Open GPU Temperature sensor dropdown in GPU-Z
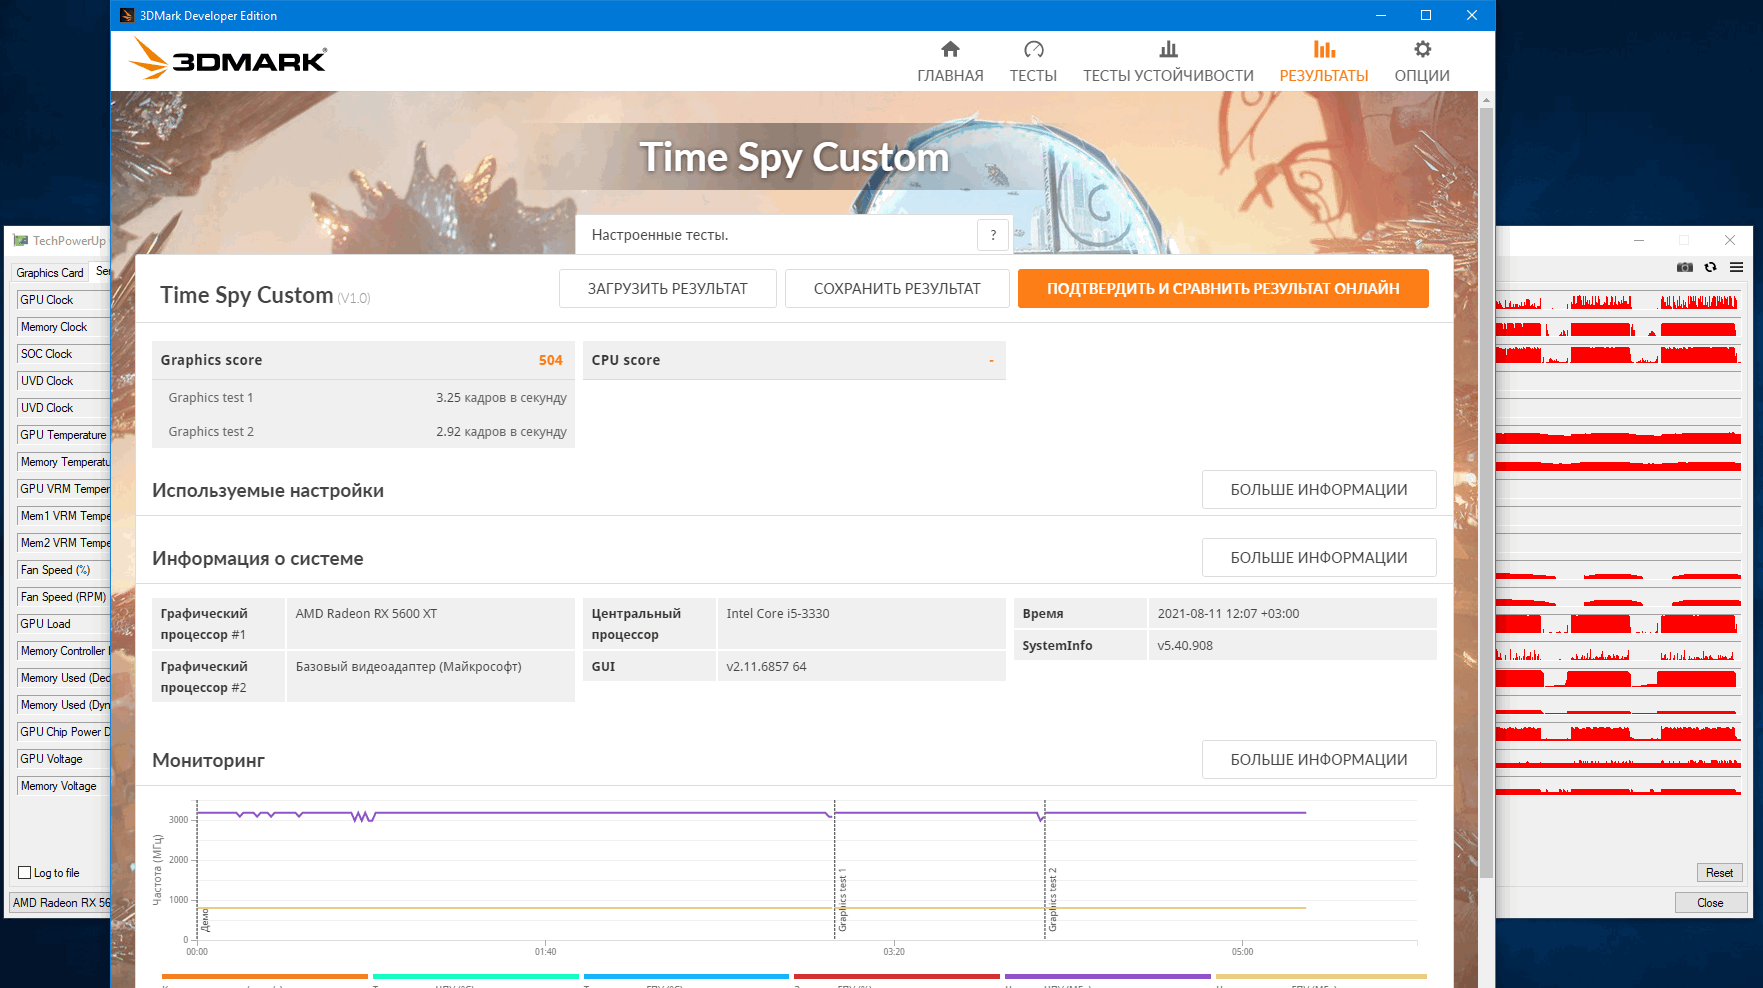 coord(63,435)
